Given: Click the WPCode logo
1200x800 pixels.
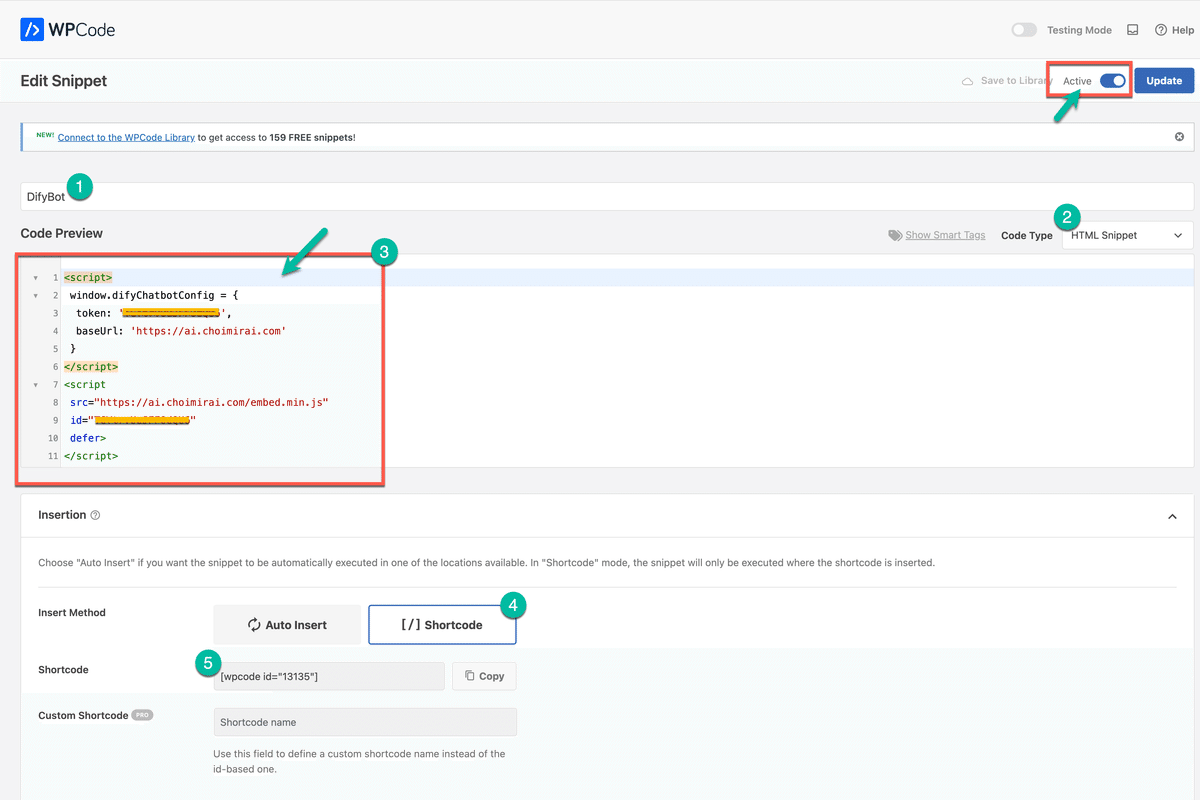Looking at the screenshot, I should point(68,30).
